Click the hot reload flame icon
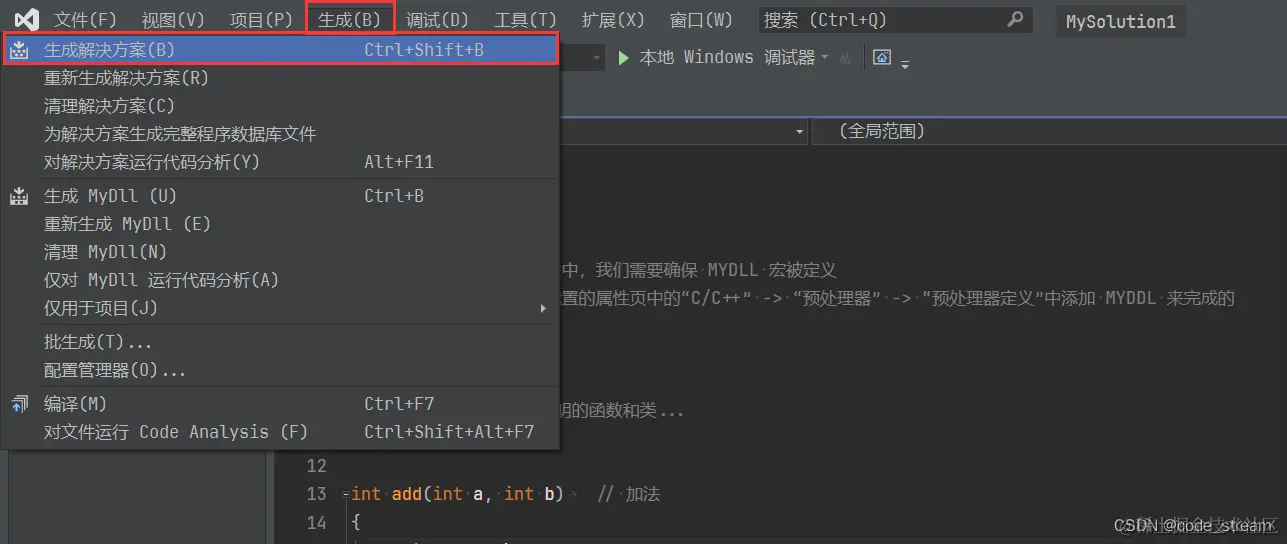 (847, 58)
